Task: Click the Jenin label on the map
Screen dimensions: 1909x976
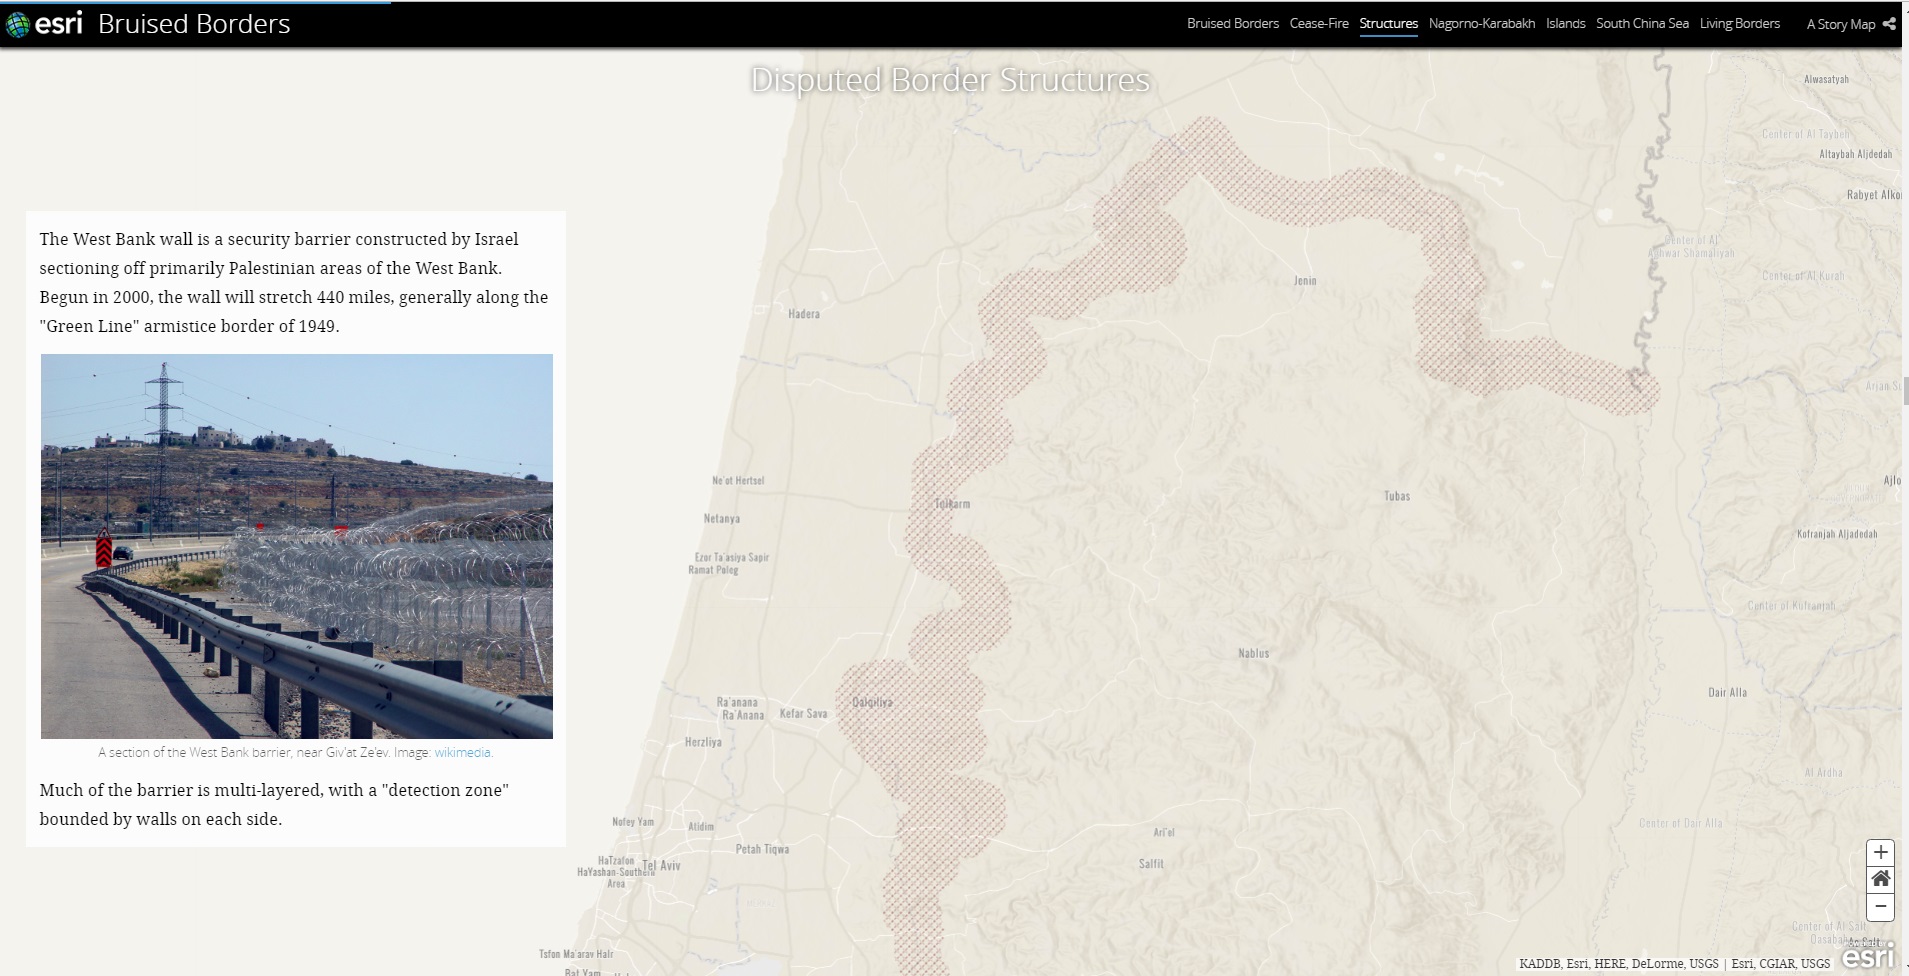Action: point(1305,281)
